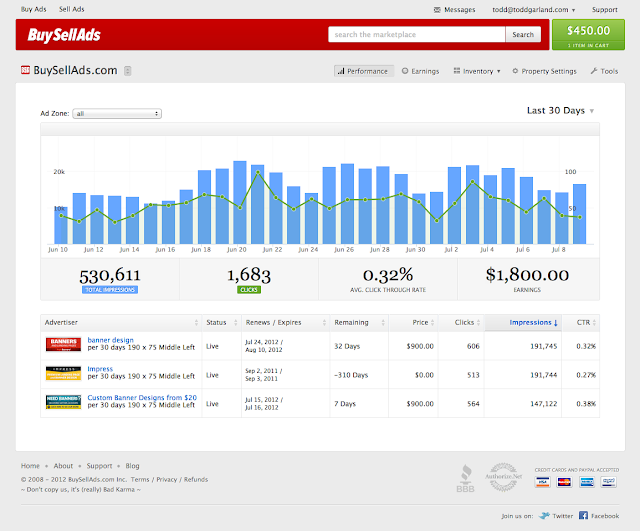Open the Impress advertiser link
640x531 pixels.
coord(100,369)
